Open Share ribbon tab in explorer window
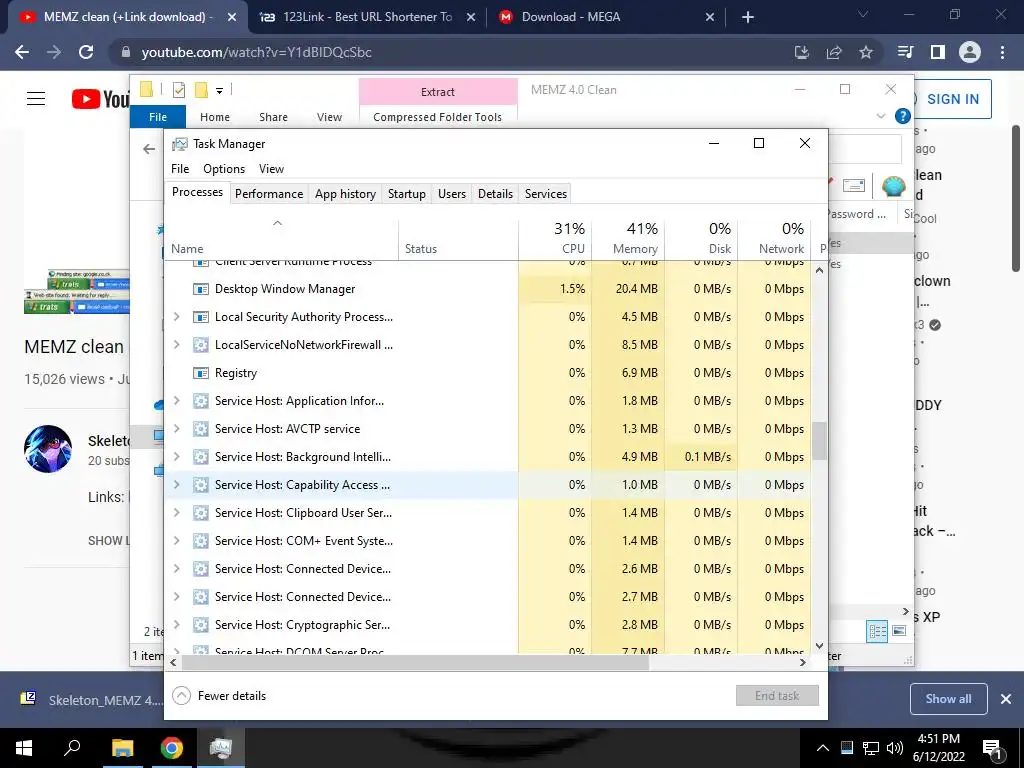 tap(273, 117)
